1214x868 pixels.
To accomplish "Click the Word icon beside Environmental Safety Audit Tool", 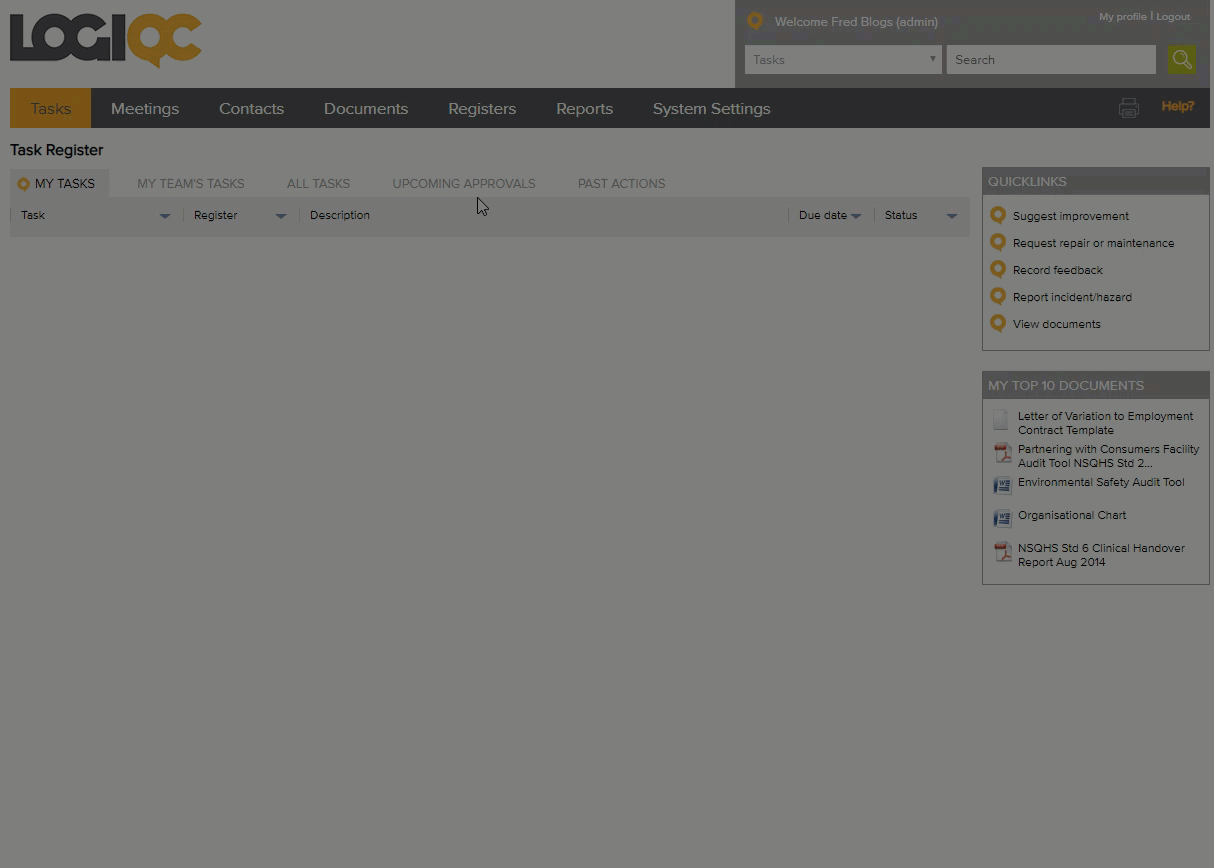I will pyautogui.click(x=1002, y=486).
